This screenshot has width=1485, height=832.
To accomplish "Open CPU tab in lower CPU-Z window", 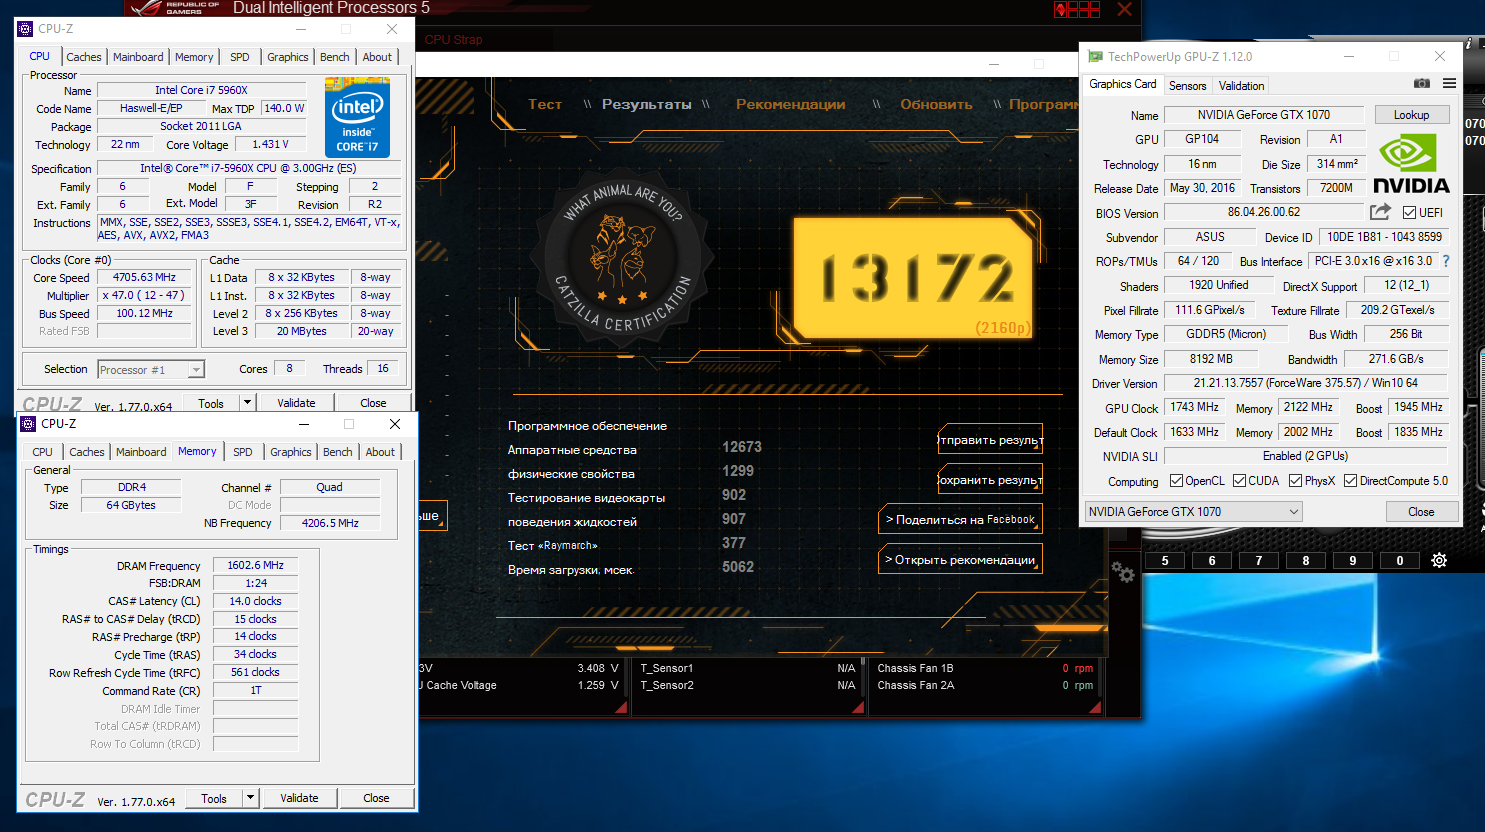I will tap(43, 452).
